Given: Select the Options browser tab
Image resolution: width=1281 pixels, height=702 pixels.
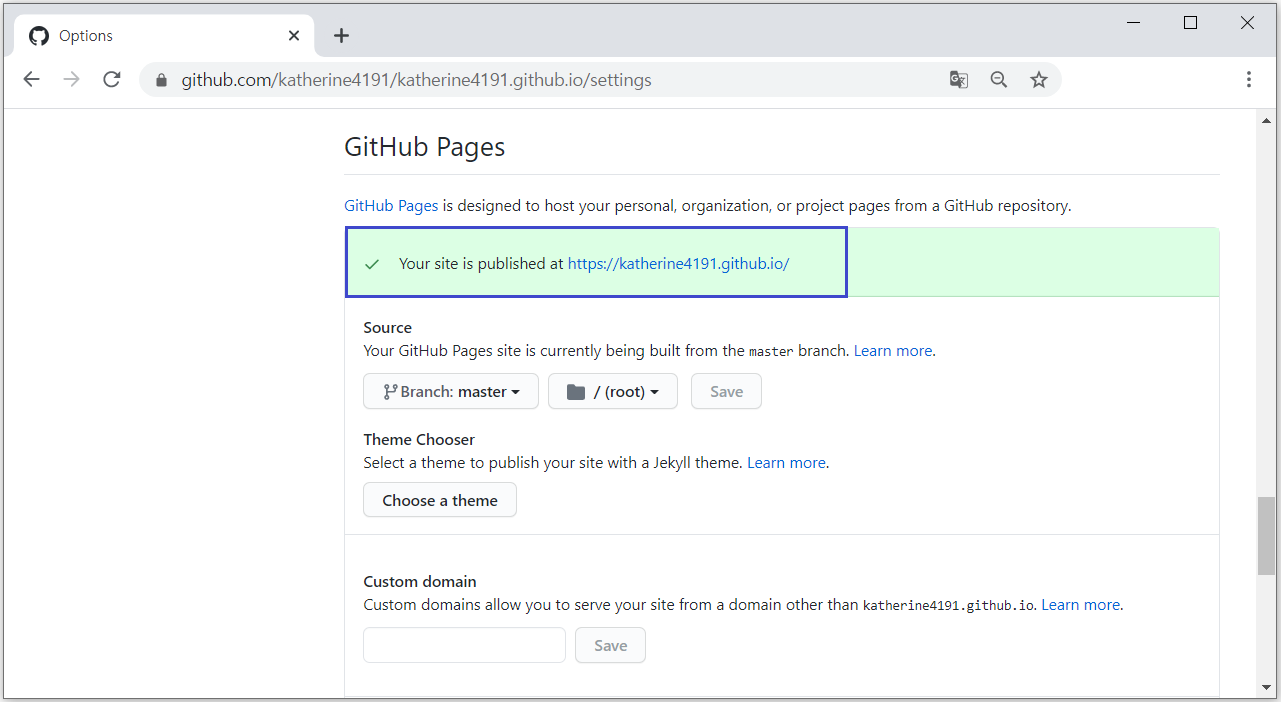Looking at the screenshot, I should (165, 36).
